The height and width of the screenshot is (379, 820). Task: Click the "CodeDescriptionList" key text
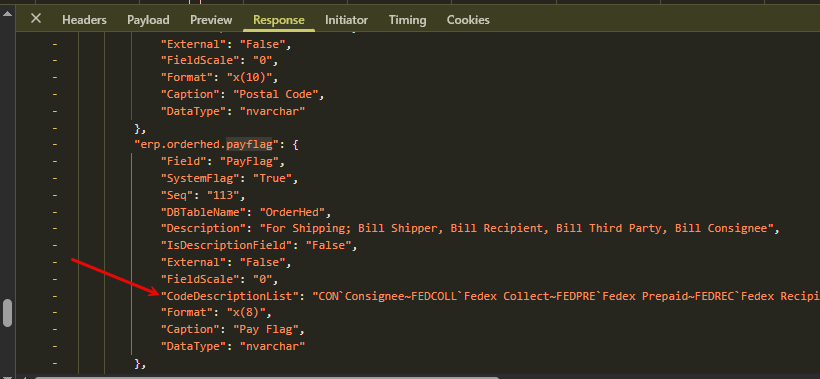coord(229,296)
